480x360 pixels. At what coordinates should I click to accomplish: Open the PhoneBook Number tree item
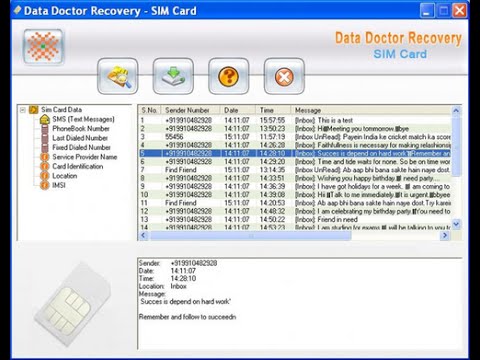(81, 128)
